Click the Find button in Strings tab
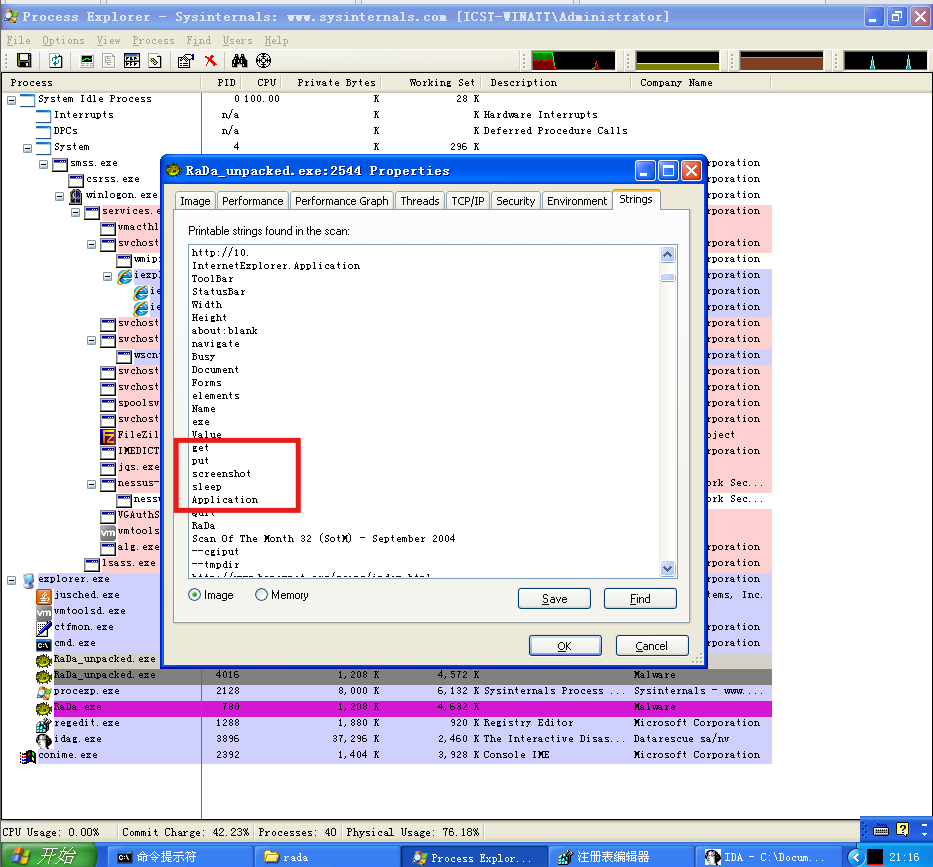Viewport: 933px width, 867px height. (640, 599)
